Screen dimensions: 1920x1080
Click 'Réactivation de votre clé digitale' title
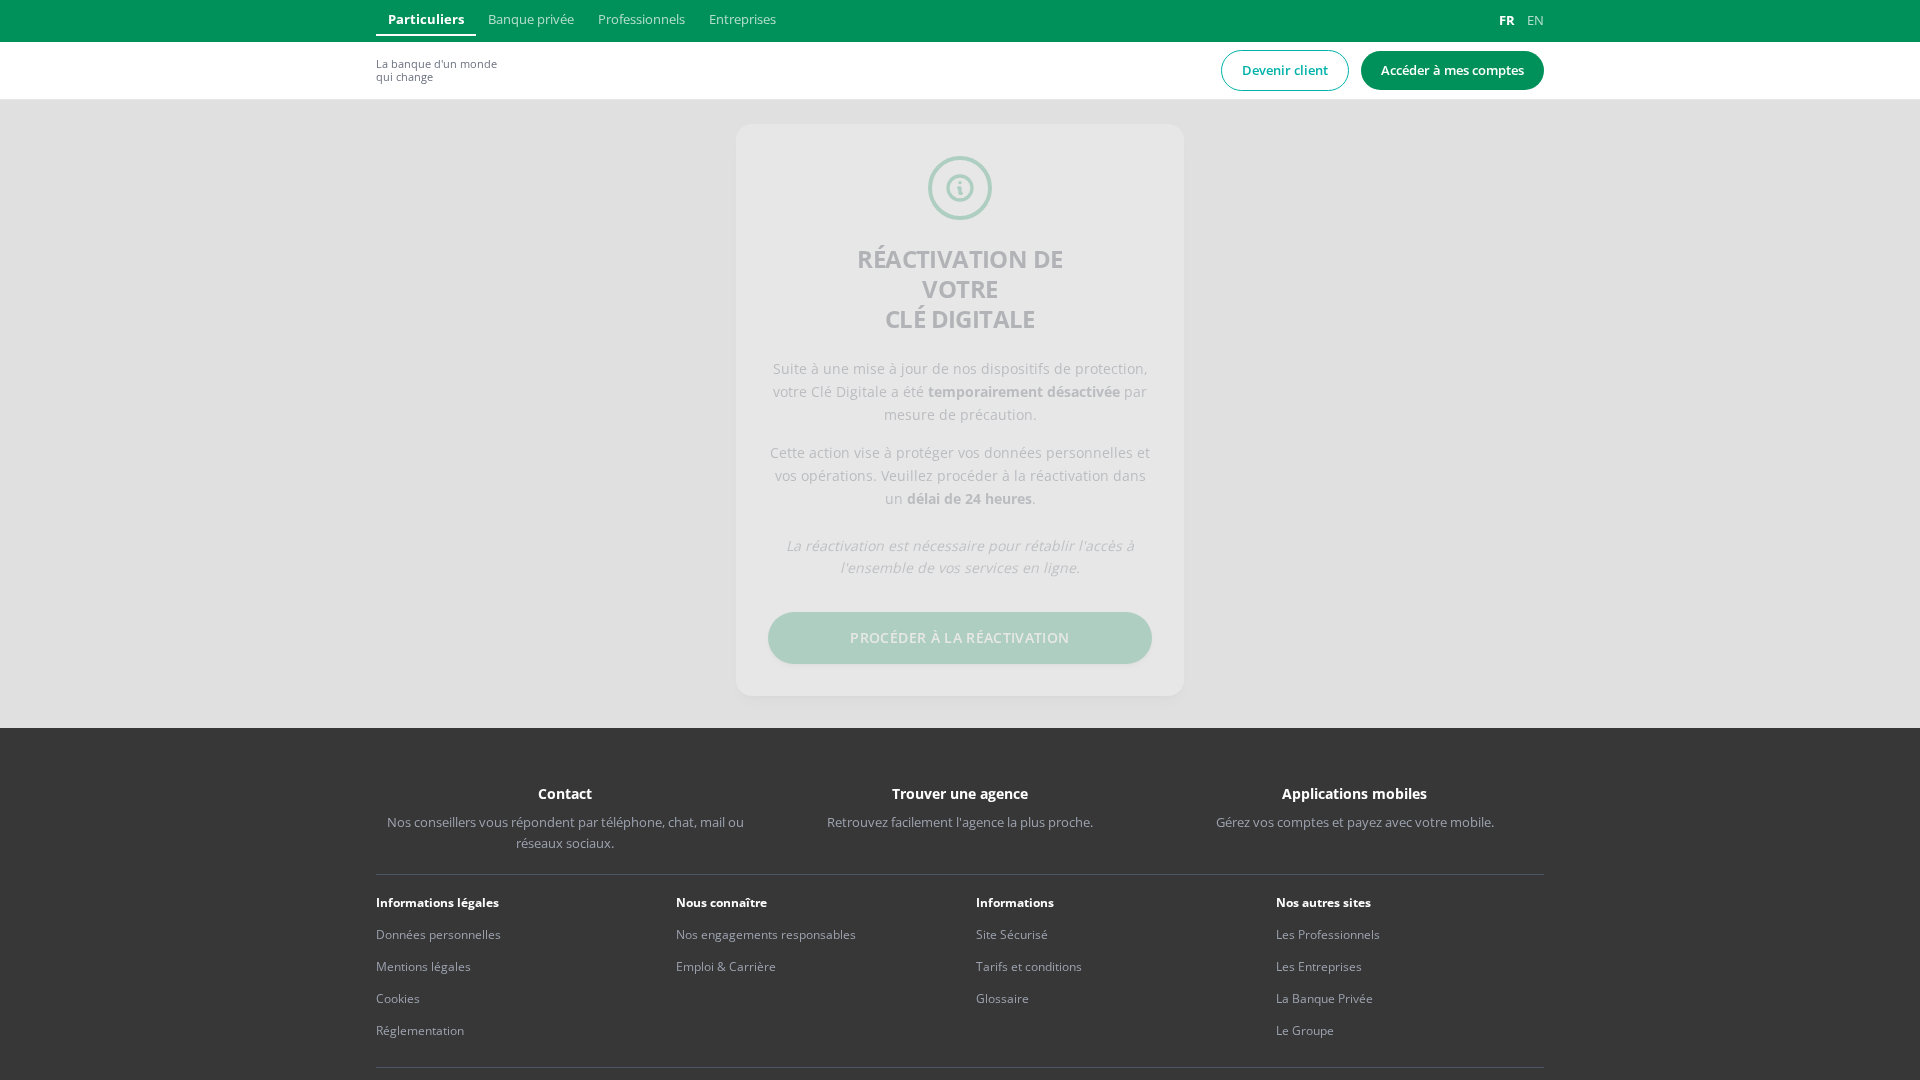960,289
